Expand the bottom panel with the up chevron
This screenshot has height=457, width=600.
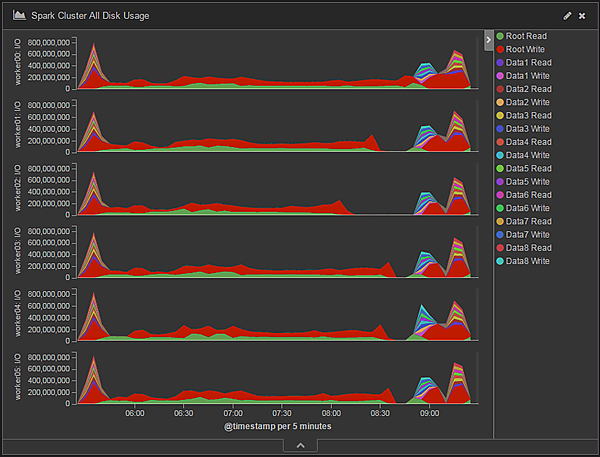300,447
